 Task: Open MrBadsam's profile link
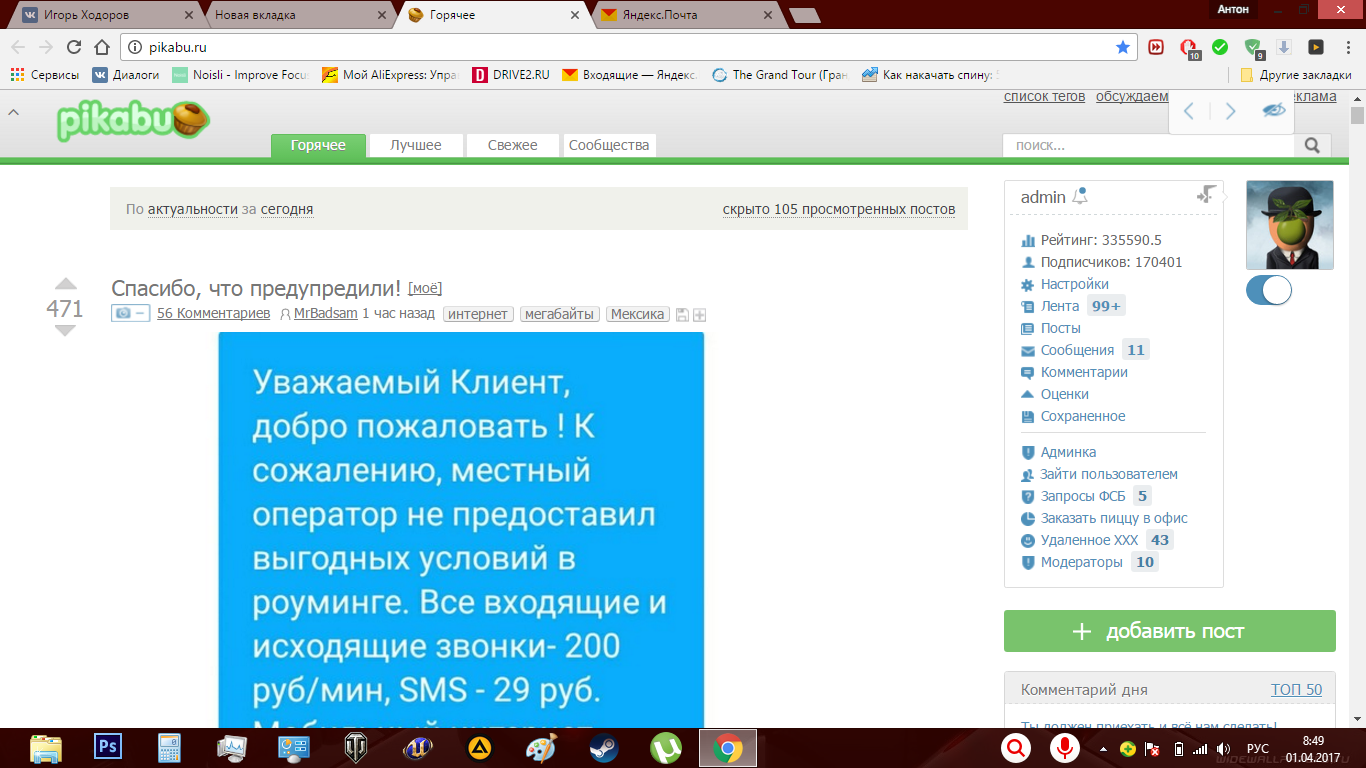point(326,314)
